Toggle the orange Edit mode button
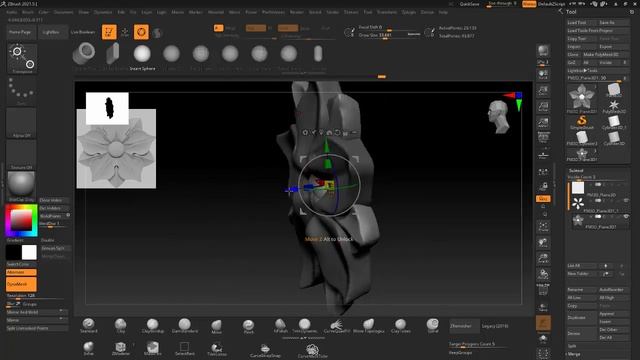Viewport: 640px width, 360px height. click(109, 32)
